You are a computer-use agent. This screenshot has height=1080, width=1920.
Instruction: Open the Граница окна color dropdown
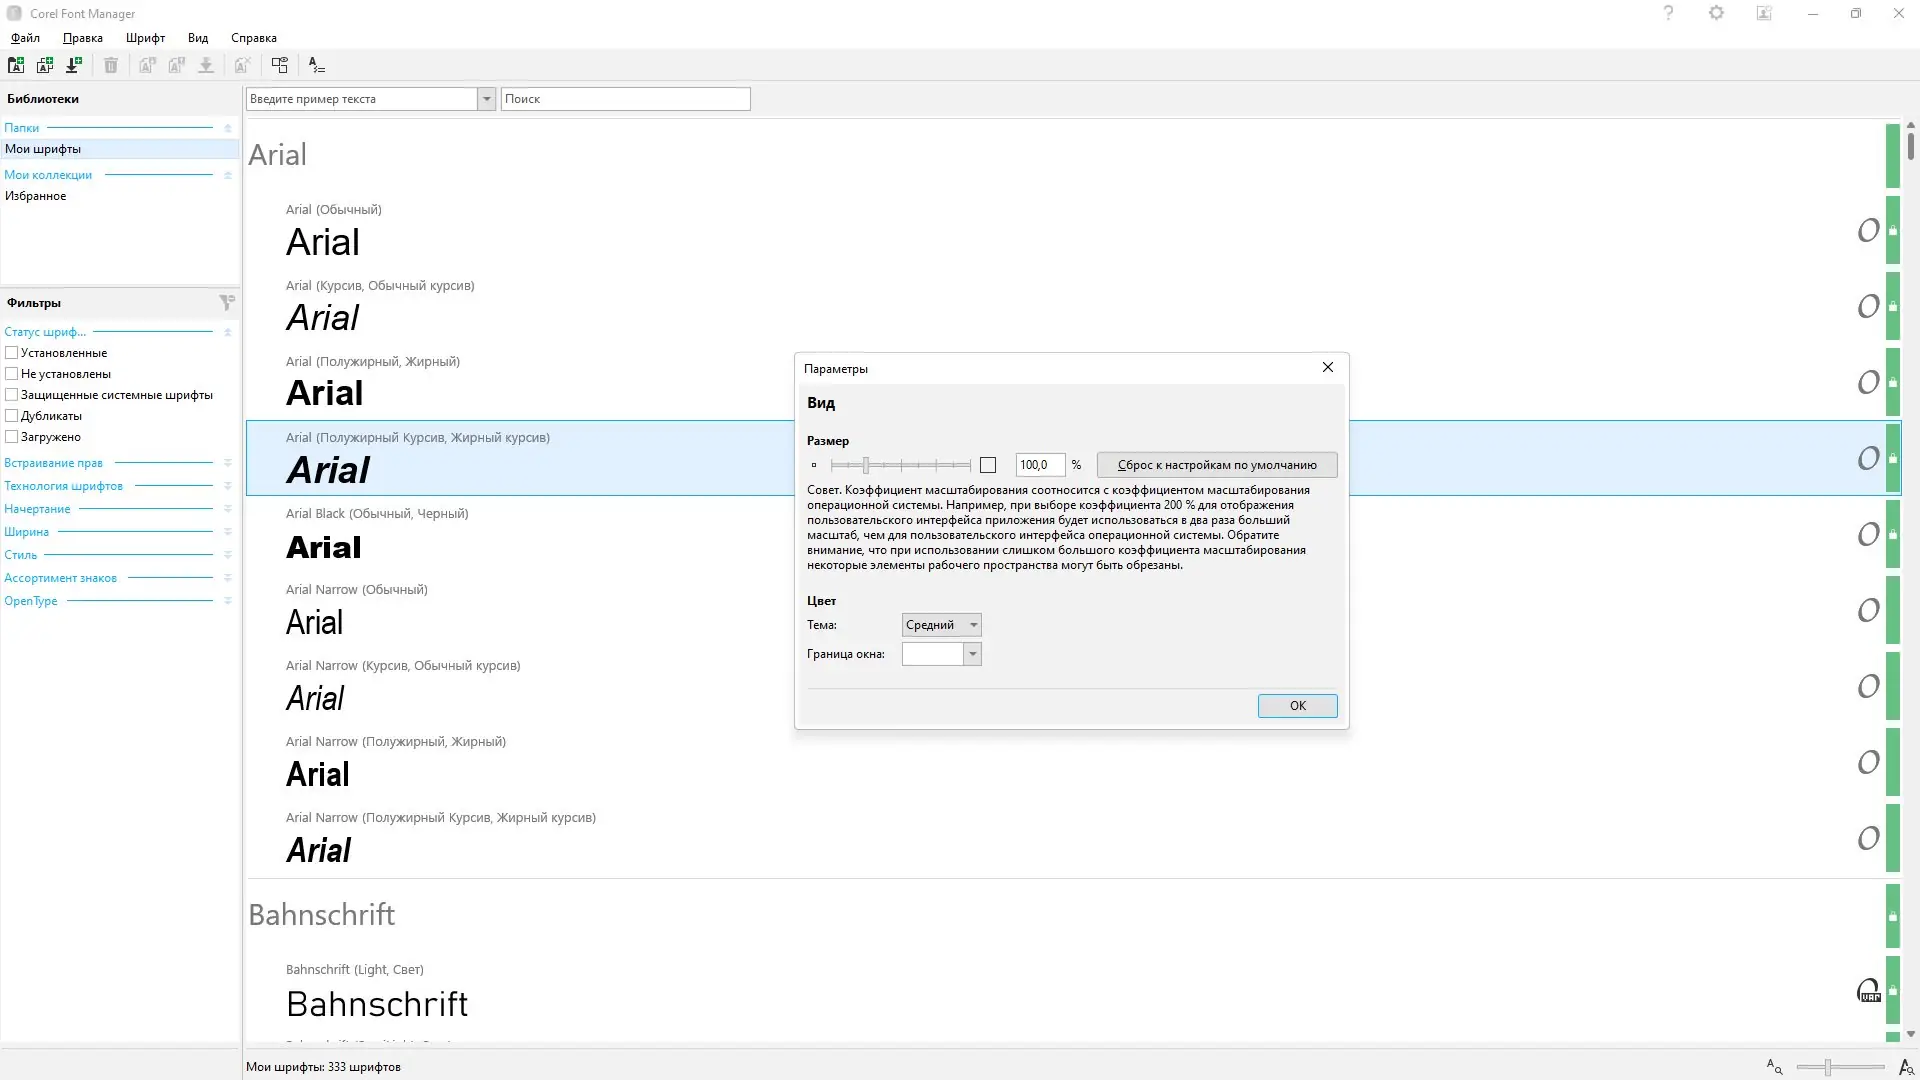[971, 654]
